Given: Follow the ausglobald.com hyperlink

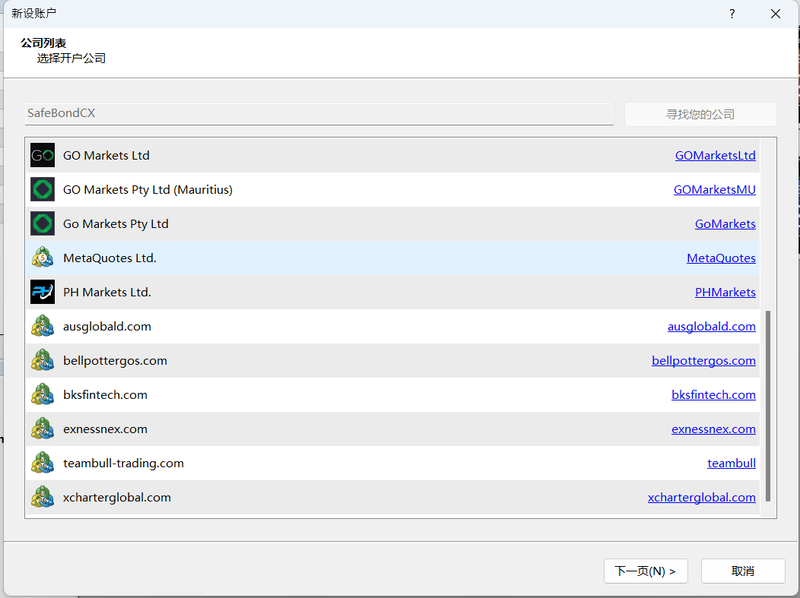Looking at the screenshot, I should pyautogui.click(x=711, y=326).
